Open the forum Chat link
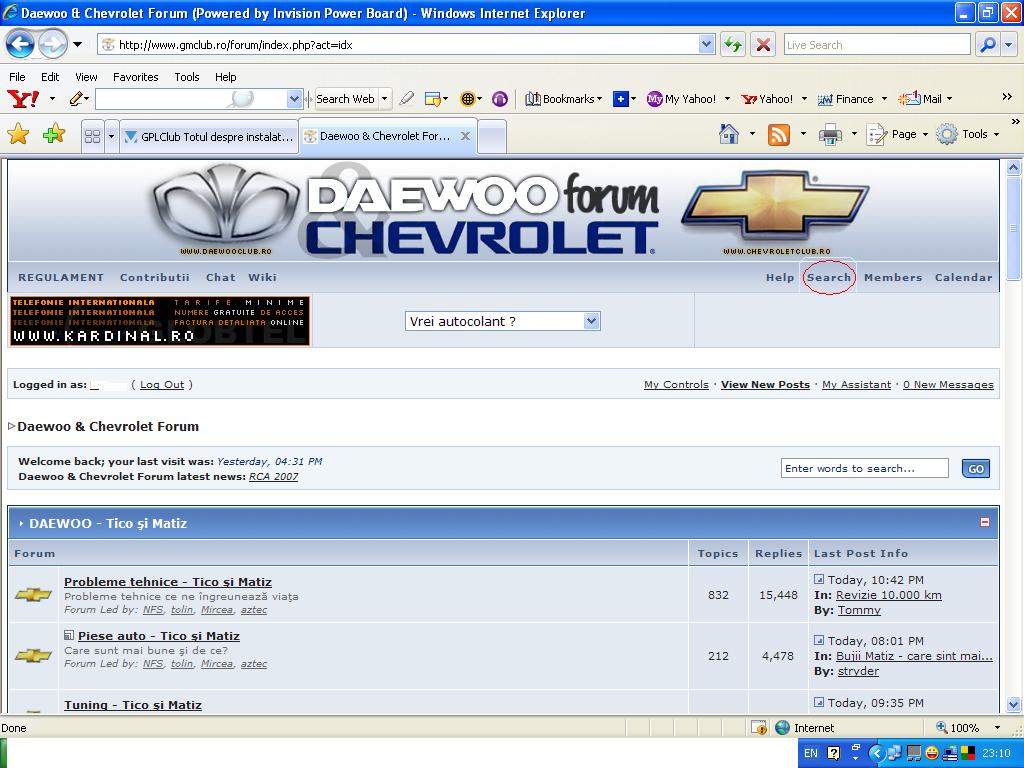This screenshot has height=768, width=1024. point(221,278)
